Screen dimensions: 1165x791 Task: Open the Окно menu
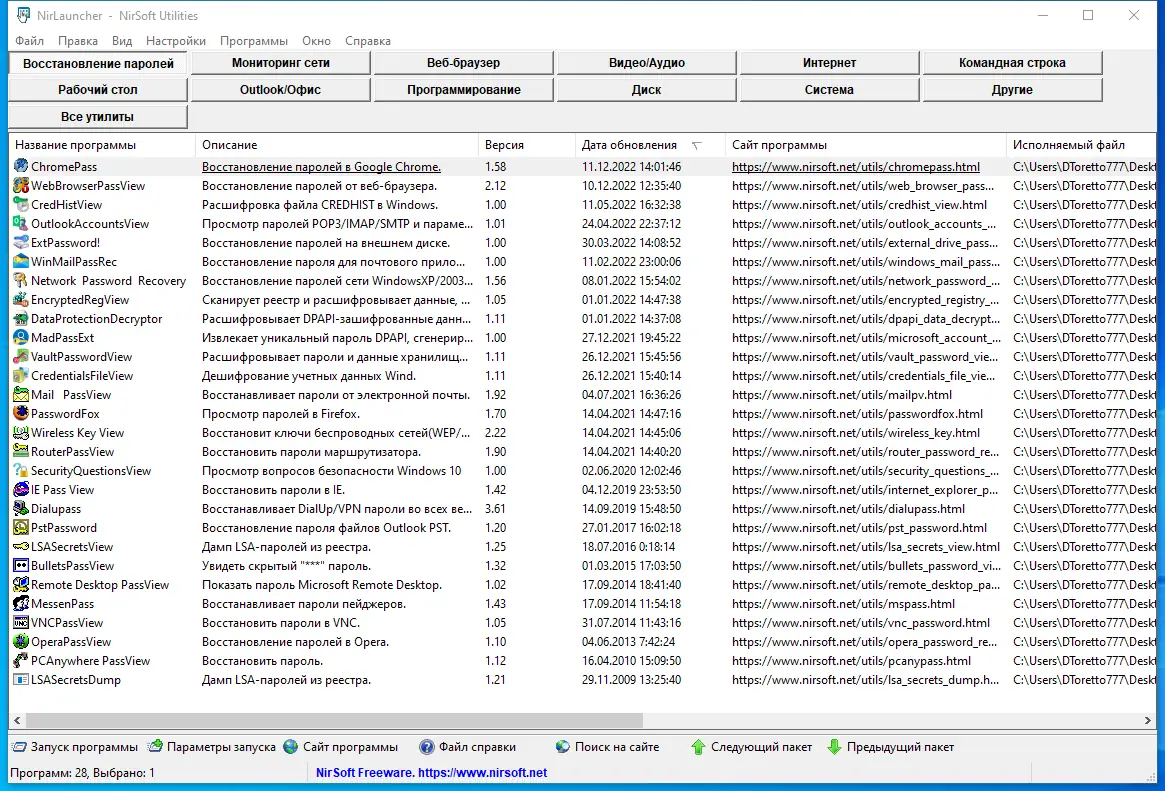coord(317,41)
